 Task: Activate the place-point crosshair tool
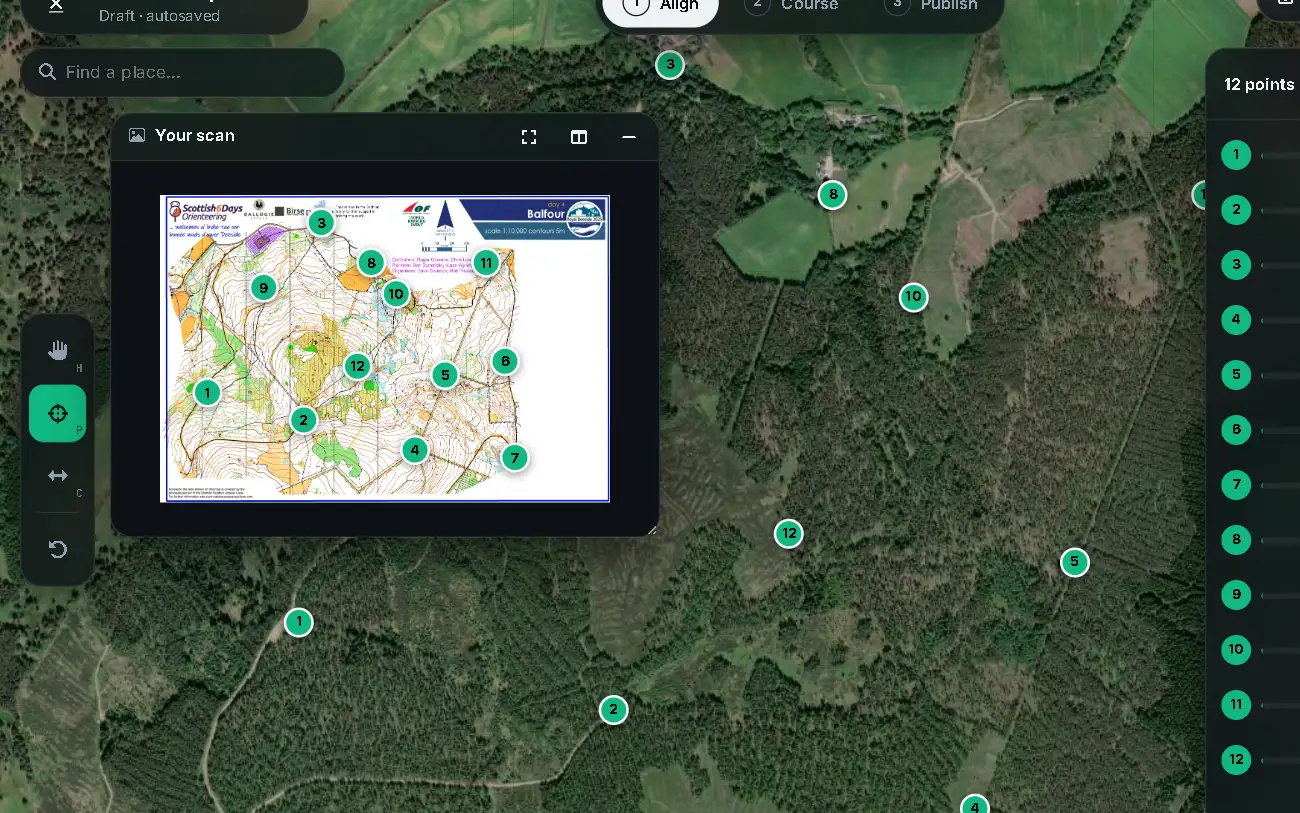coord(58,413)
